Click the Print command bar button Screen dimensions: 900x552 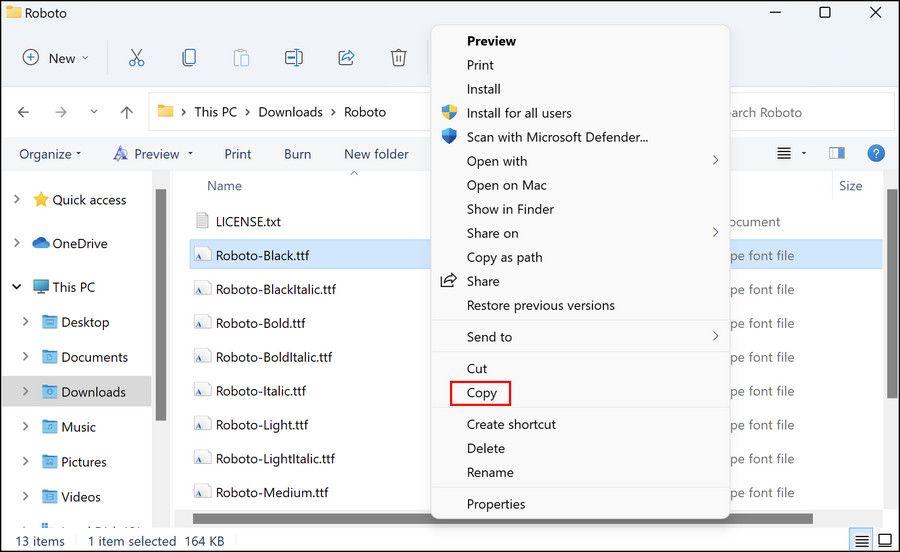coord(238,154)
